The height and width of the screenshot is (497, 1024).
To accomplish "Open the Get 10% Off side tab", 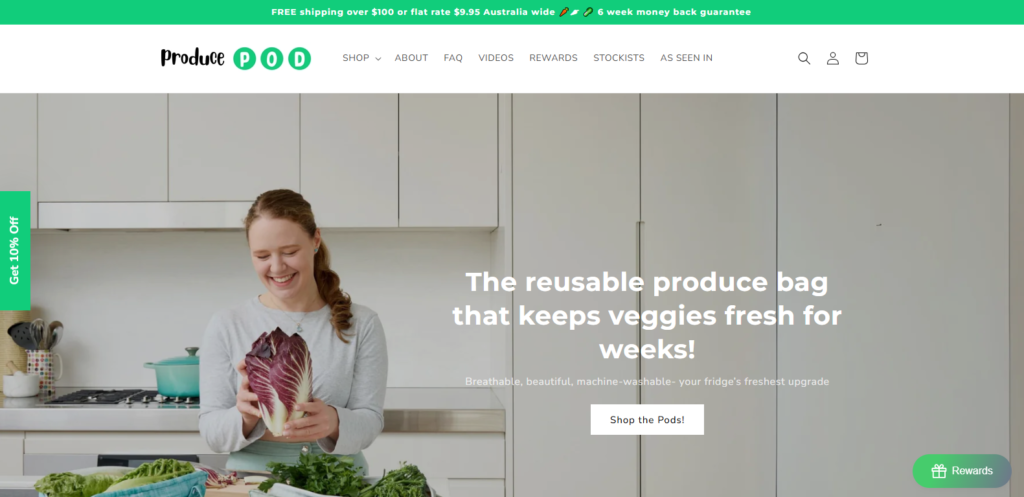I will 15,251.
